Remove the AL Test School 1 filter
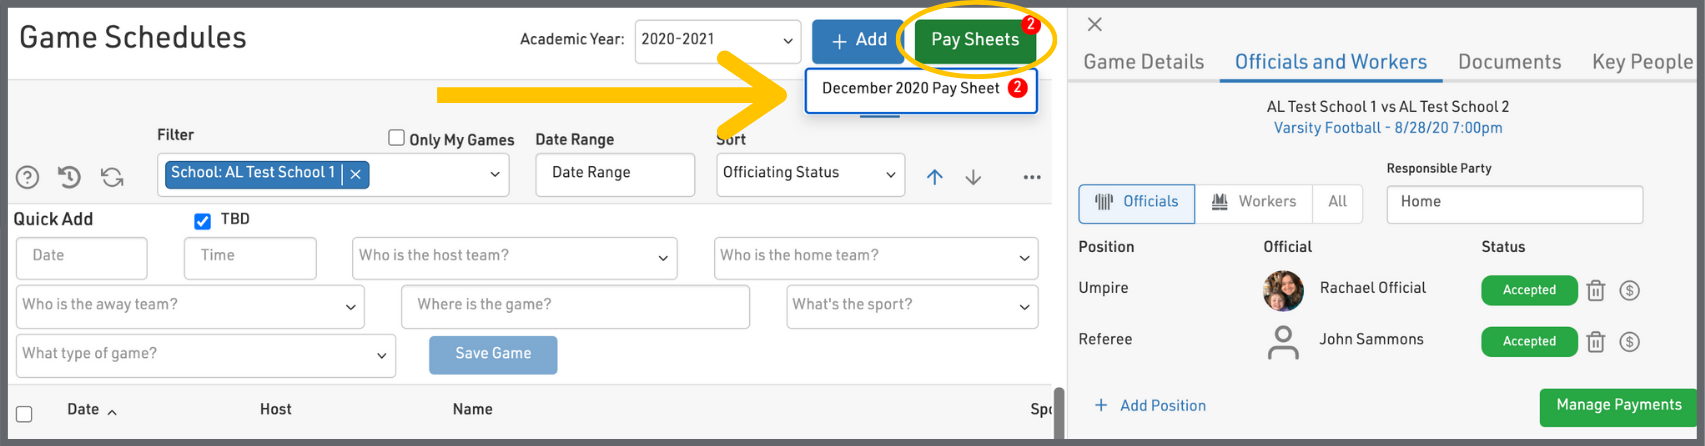The height and width of the screenshot is (446, 1705). click(355, 174)
